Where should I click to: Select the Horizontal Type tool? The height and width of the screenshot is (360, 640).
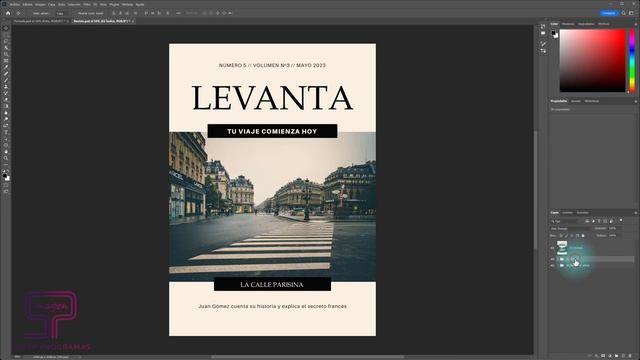point(6,132)
